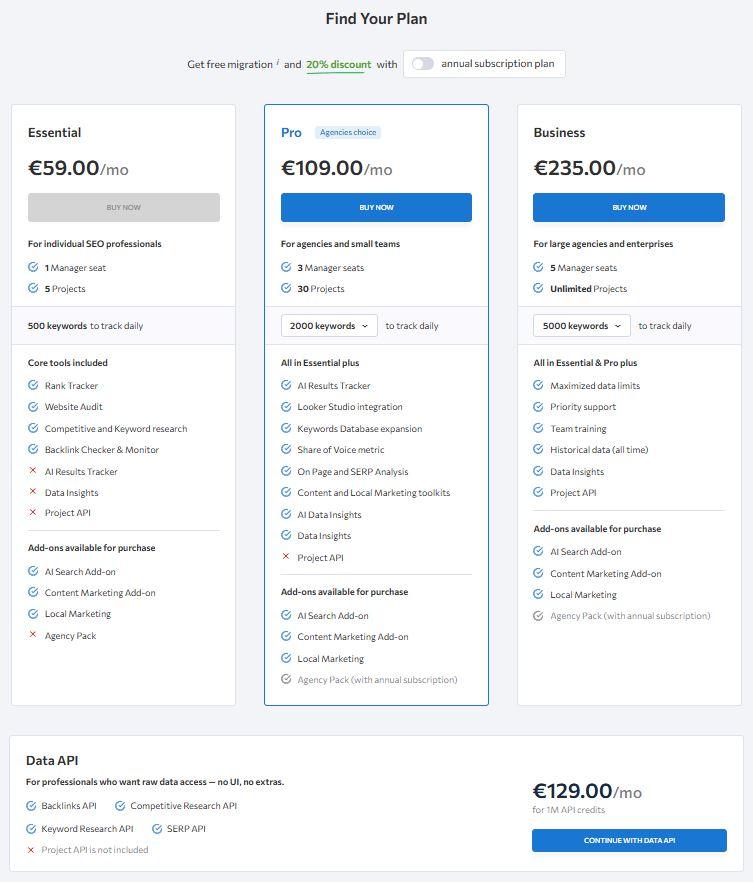Click the checkmark beside Backlinks API
This screenshot has height=882, width=753.
click(x=31, y=804)
